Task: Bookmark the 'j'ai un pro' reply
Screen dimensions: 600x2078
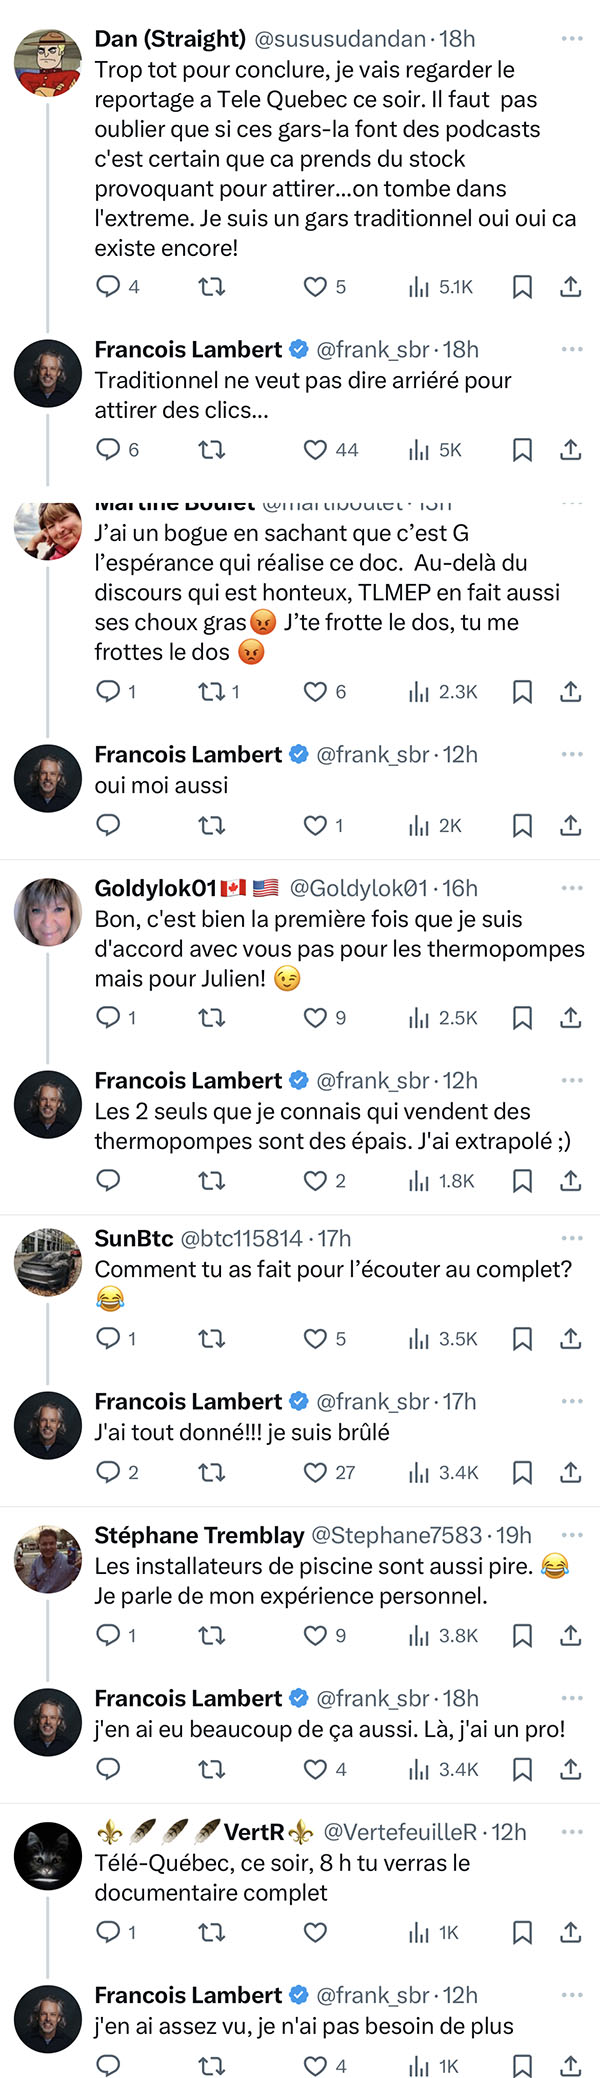Action: pyautogui.click(x=522, y=1770)
